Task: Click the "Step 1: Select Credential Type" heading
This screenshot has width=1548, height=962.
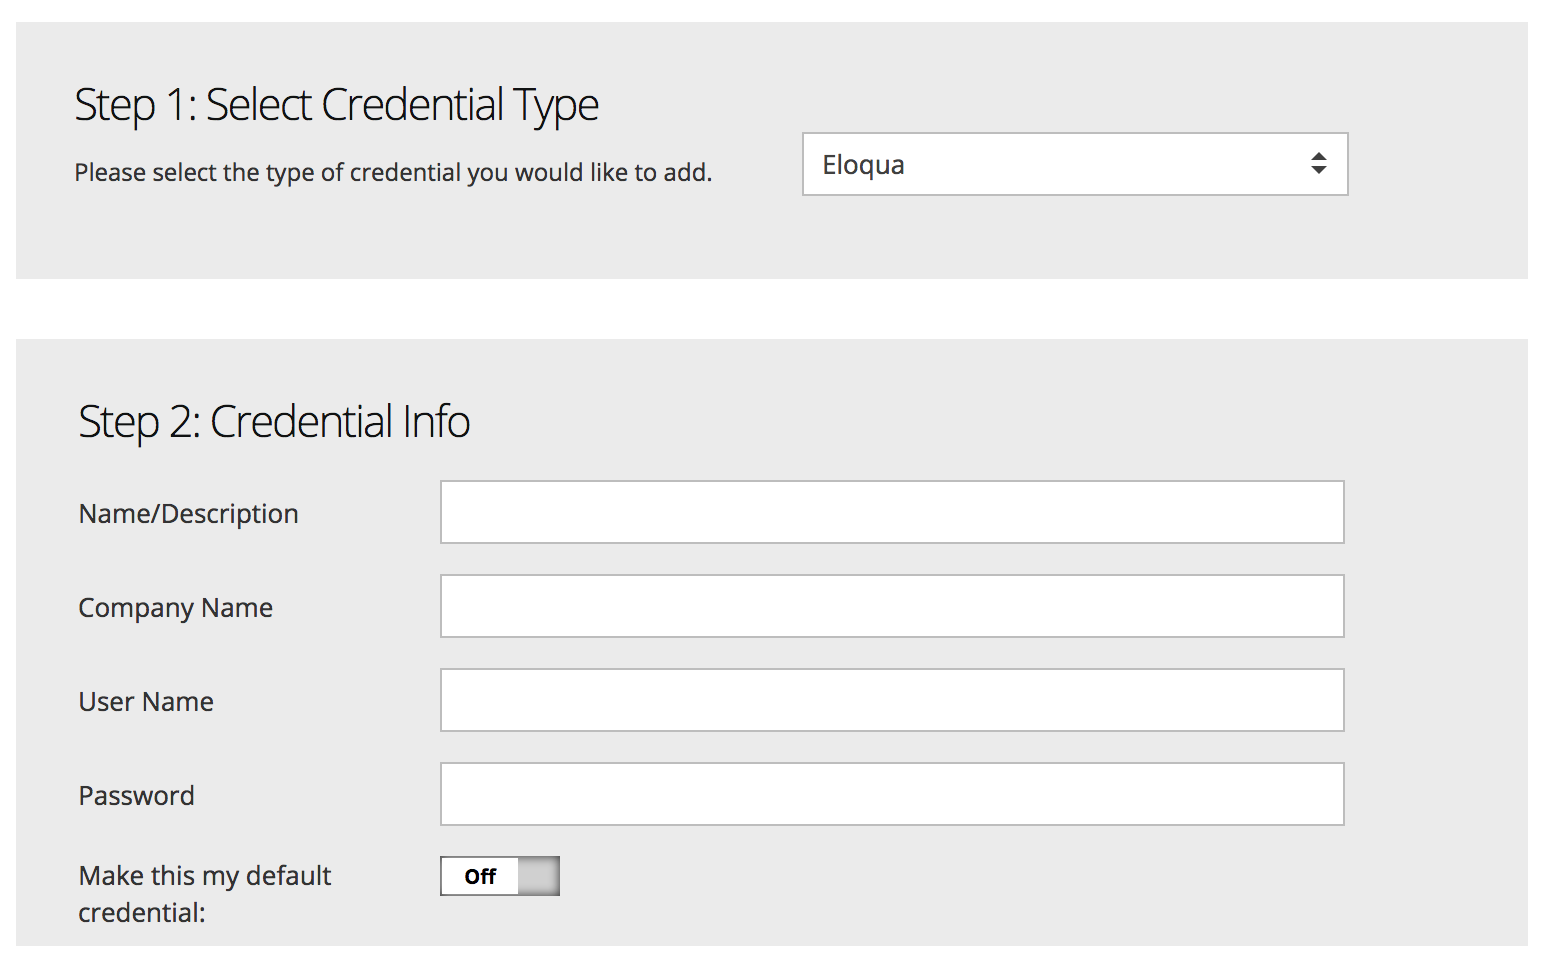Action: tap(336, 105)
